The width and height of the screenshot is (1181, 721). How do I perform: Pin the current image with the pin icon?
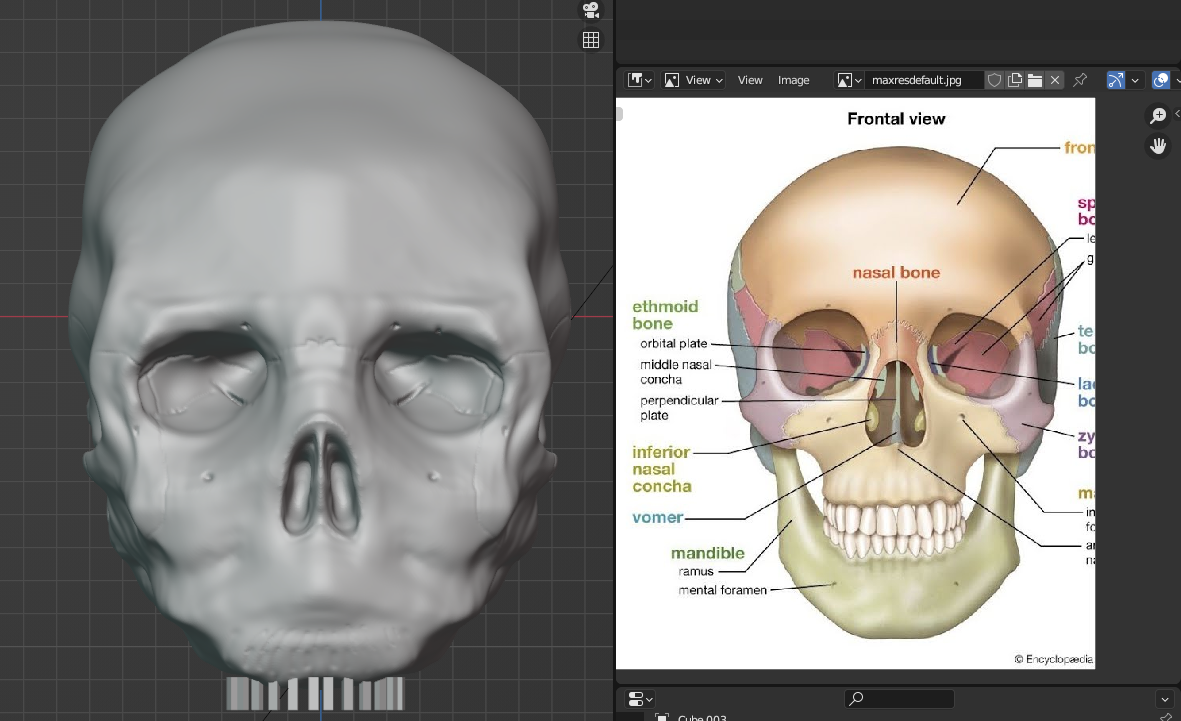click(x=1080, y=80)
